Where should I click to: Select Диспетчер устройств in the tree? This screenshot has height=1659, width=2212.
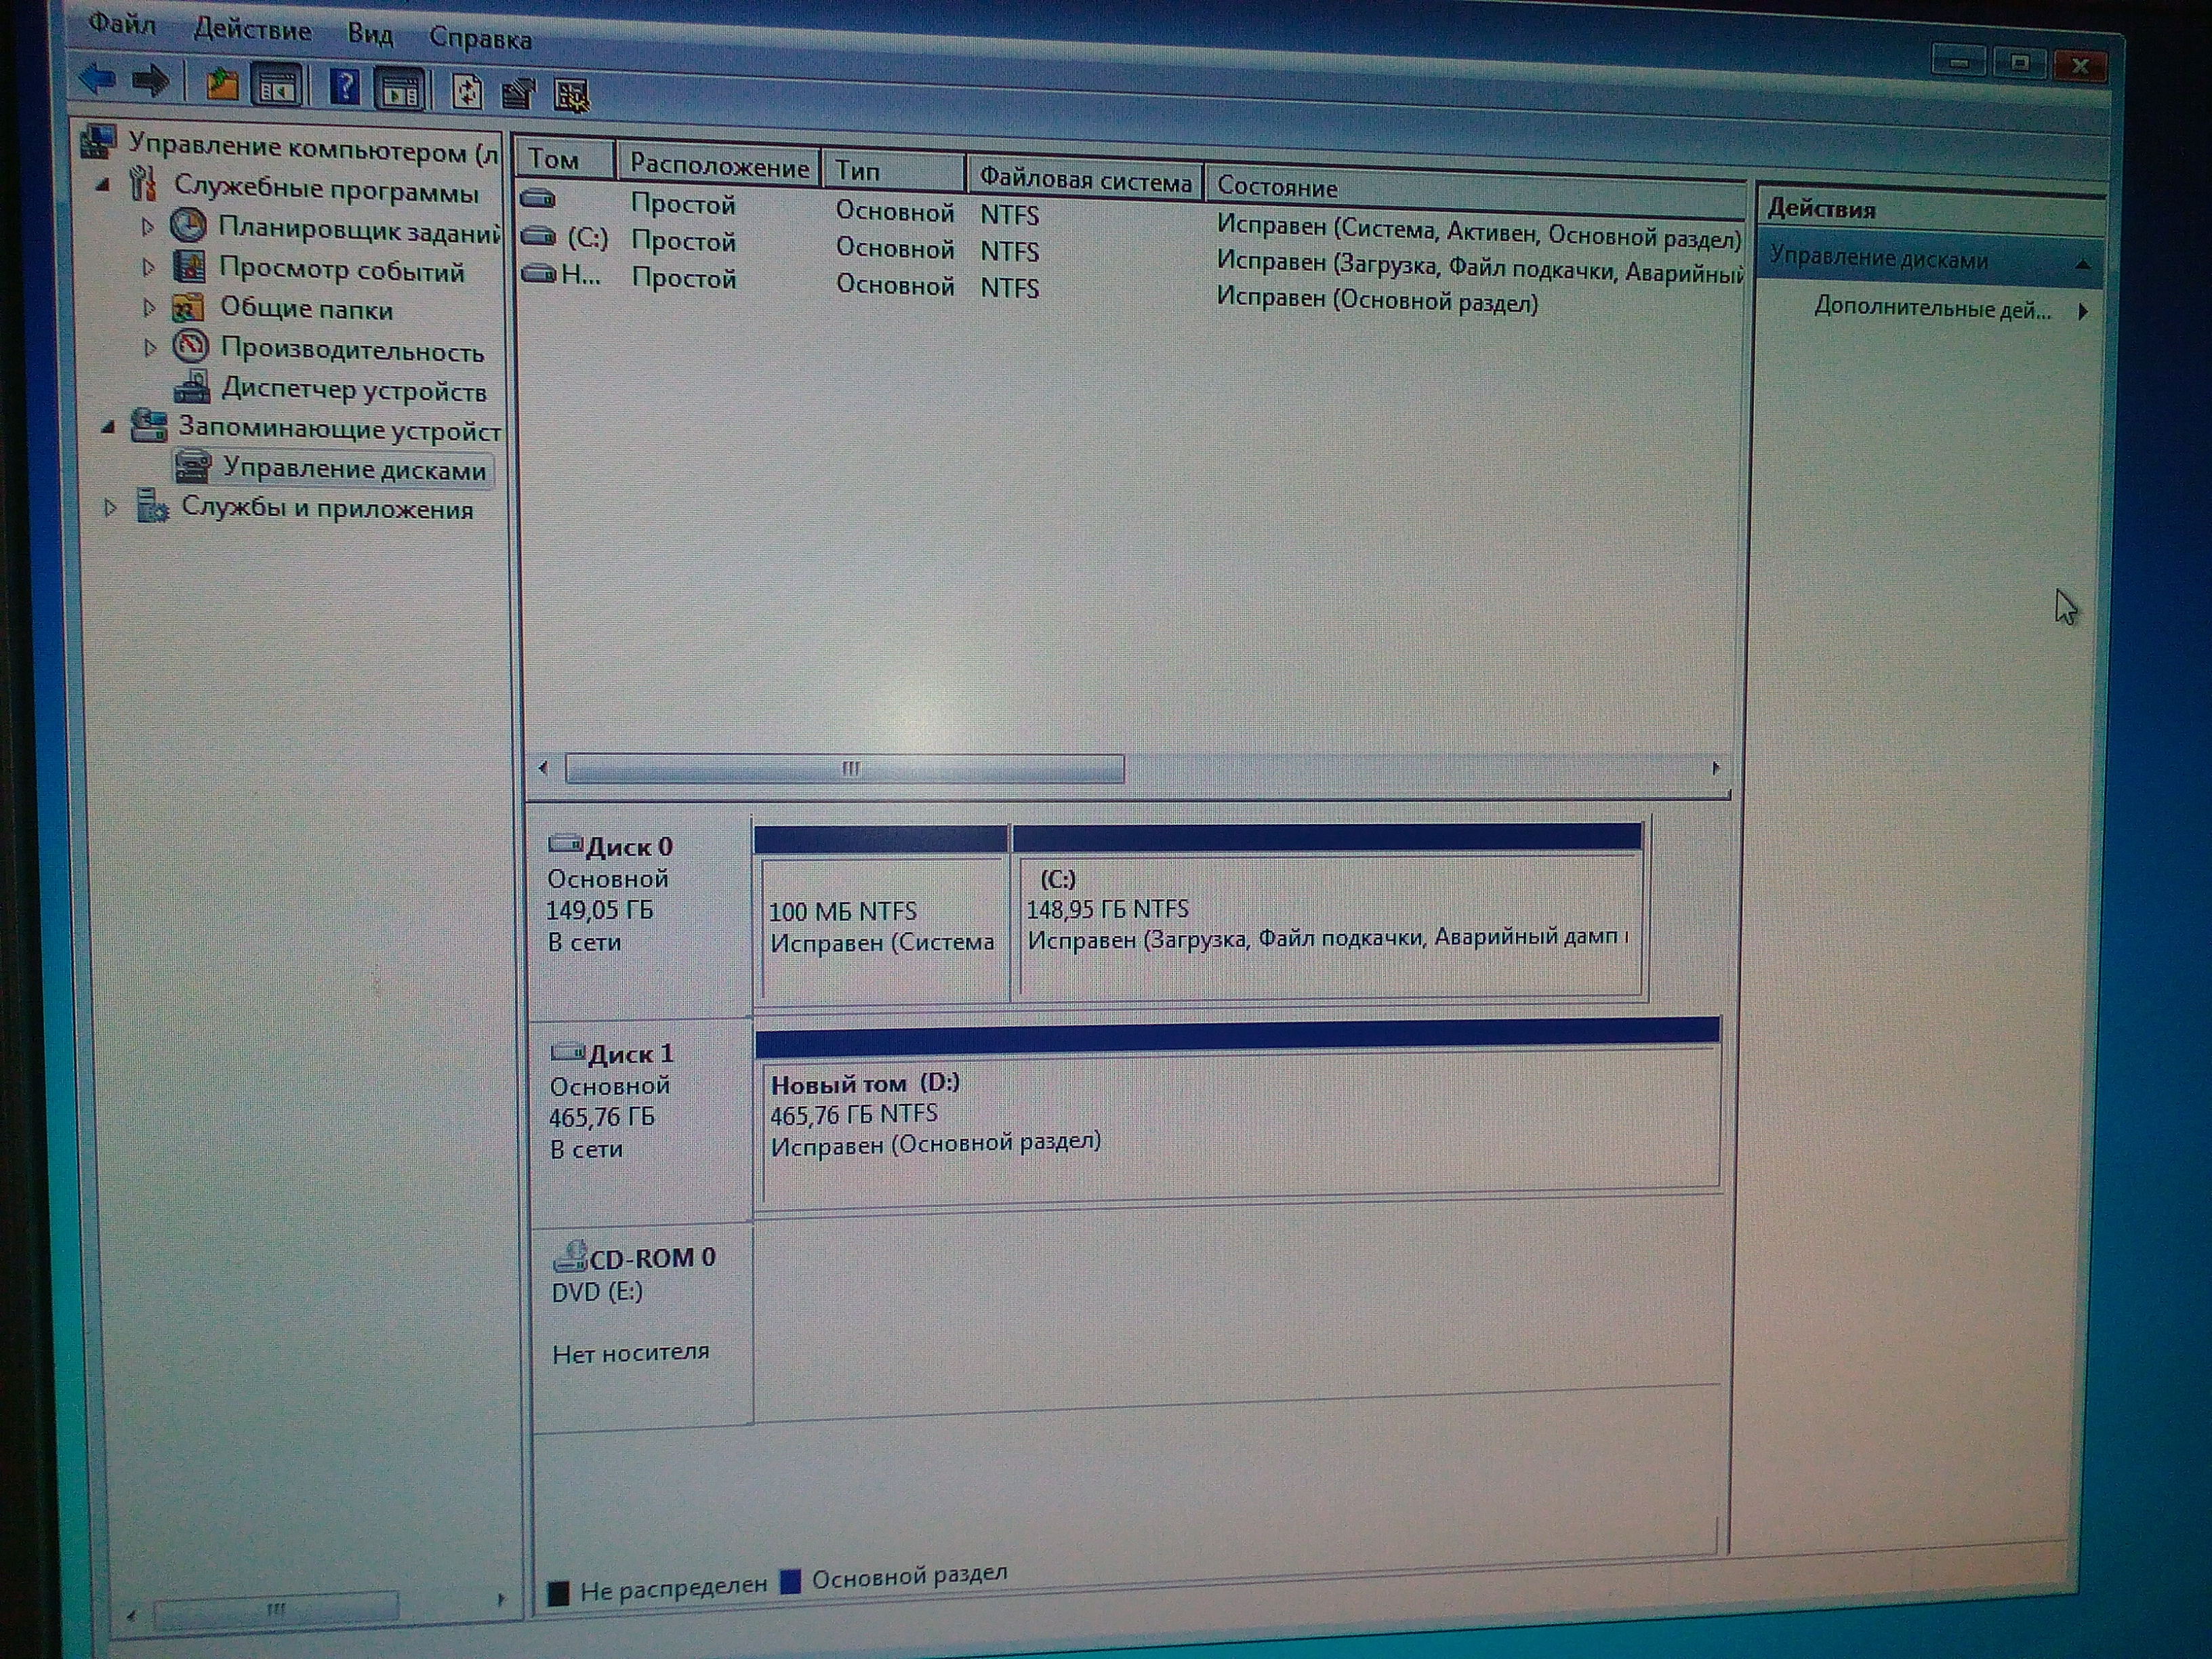[352, 390]
